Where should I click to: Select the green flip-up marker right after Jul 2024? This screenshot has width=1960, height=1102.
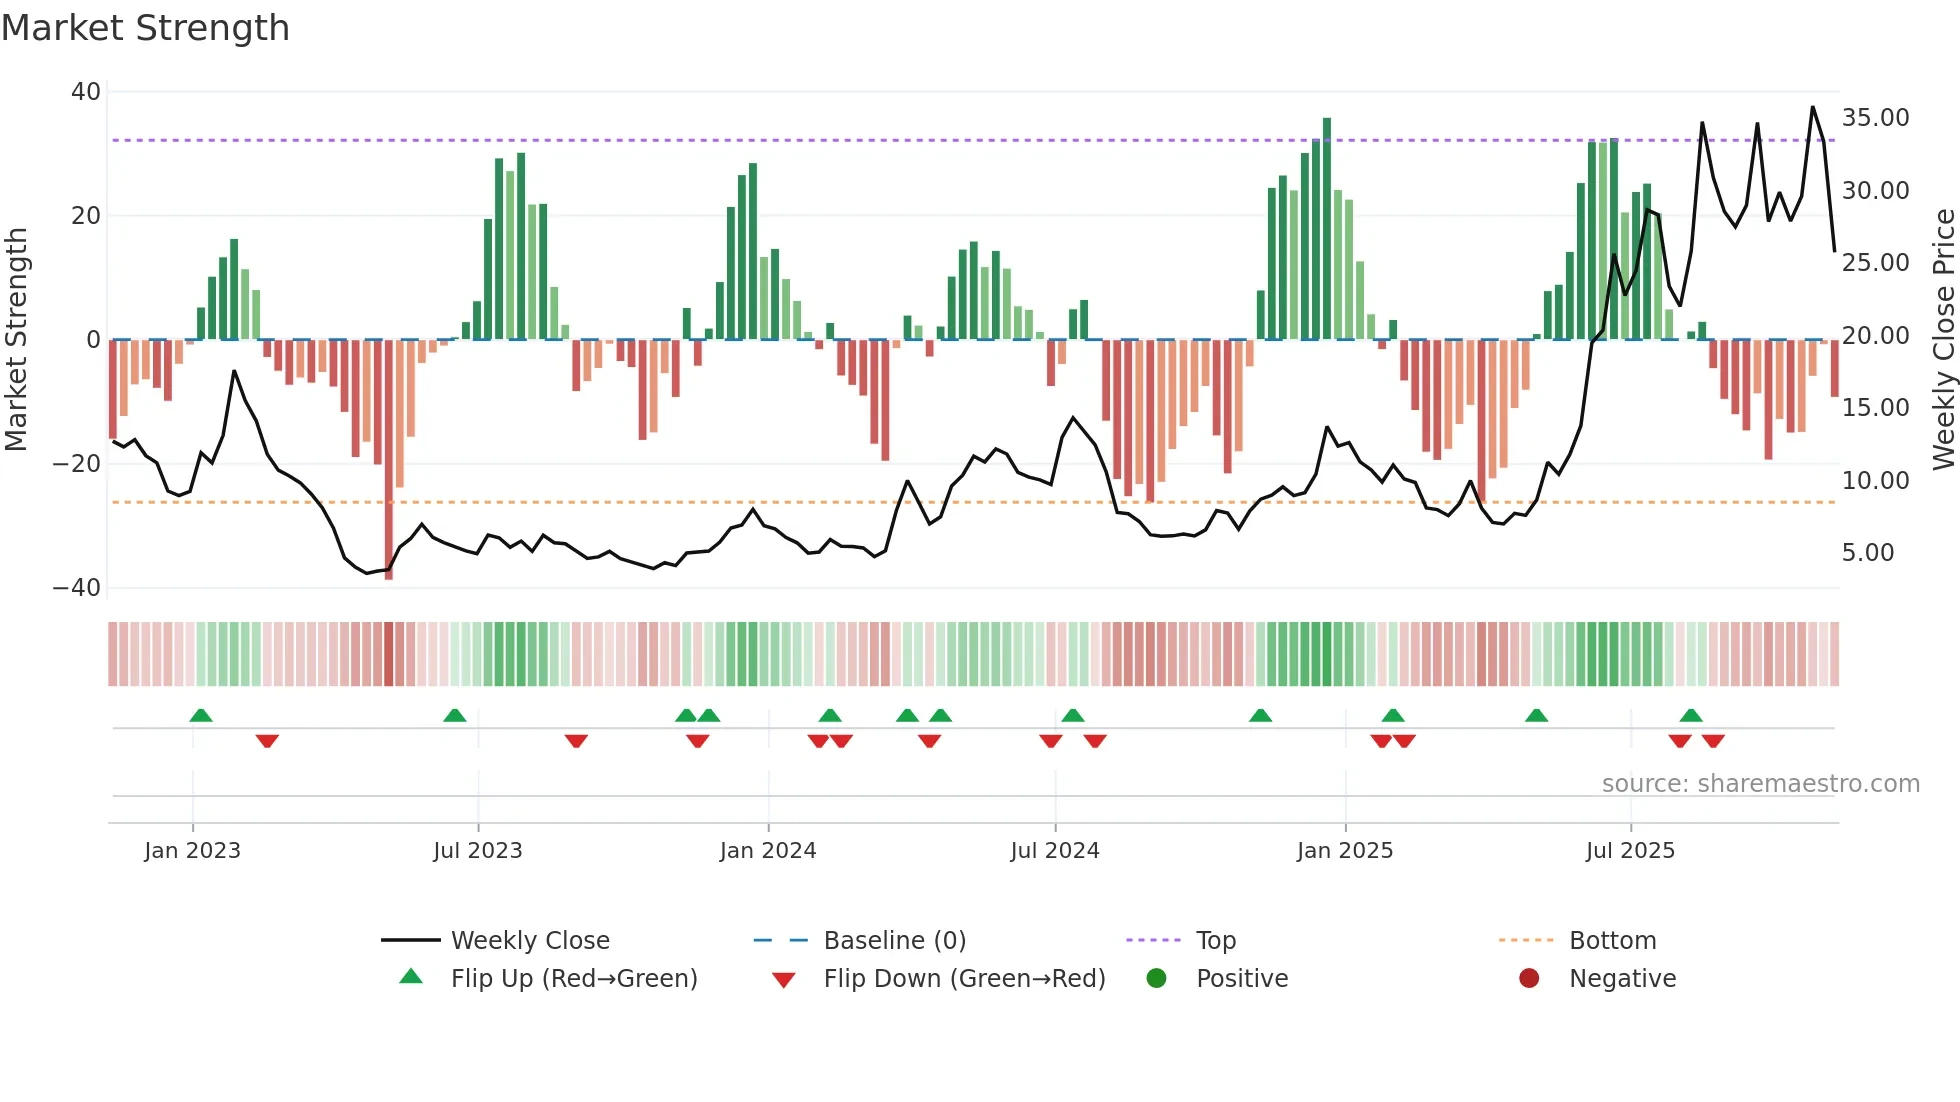(1073, 715)
